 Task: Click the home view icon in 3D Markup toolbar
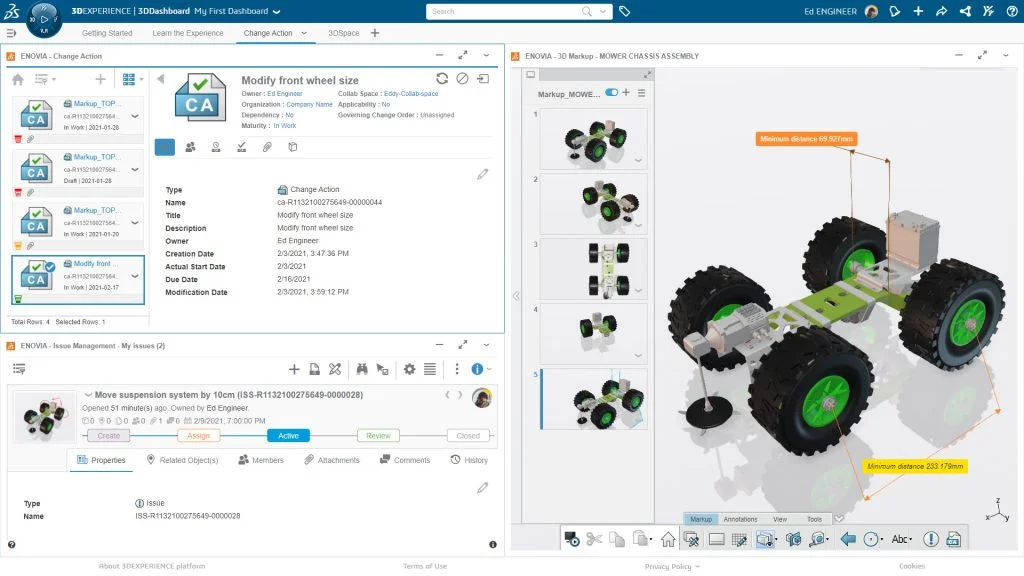click(668, 539)
